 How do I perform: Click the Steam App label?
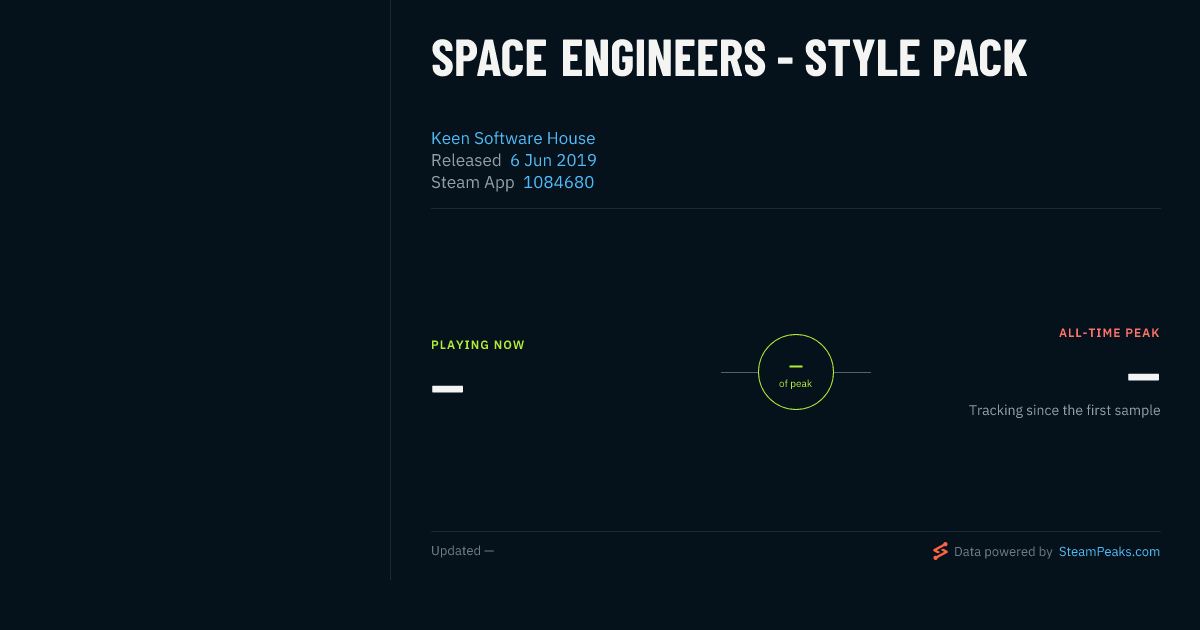pos(473,182)
